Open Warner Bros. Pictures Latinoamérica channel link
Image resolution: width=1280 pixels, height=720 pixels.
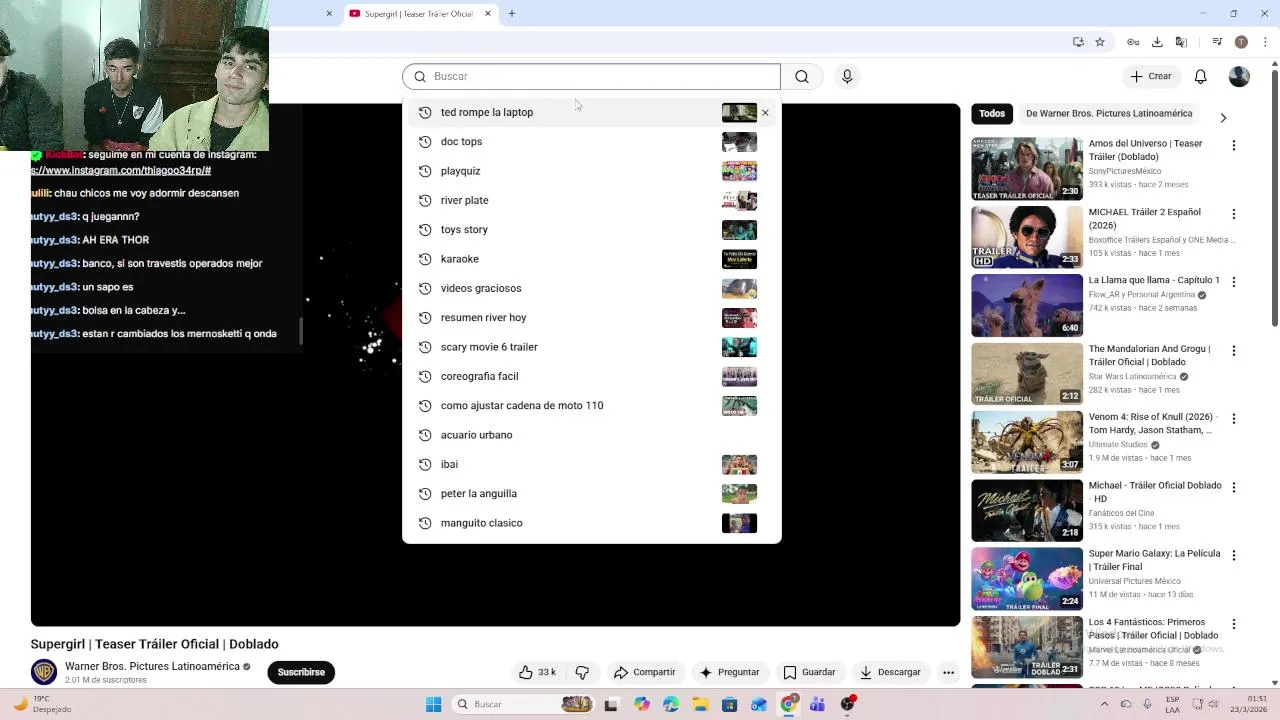(x=152, y=667)
